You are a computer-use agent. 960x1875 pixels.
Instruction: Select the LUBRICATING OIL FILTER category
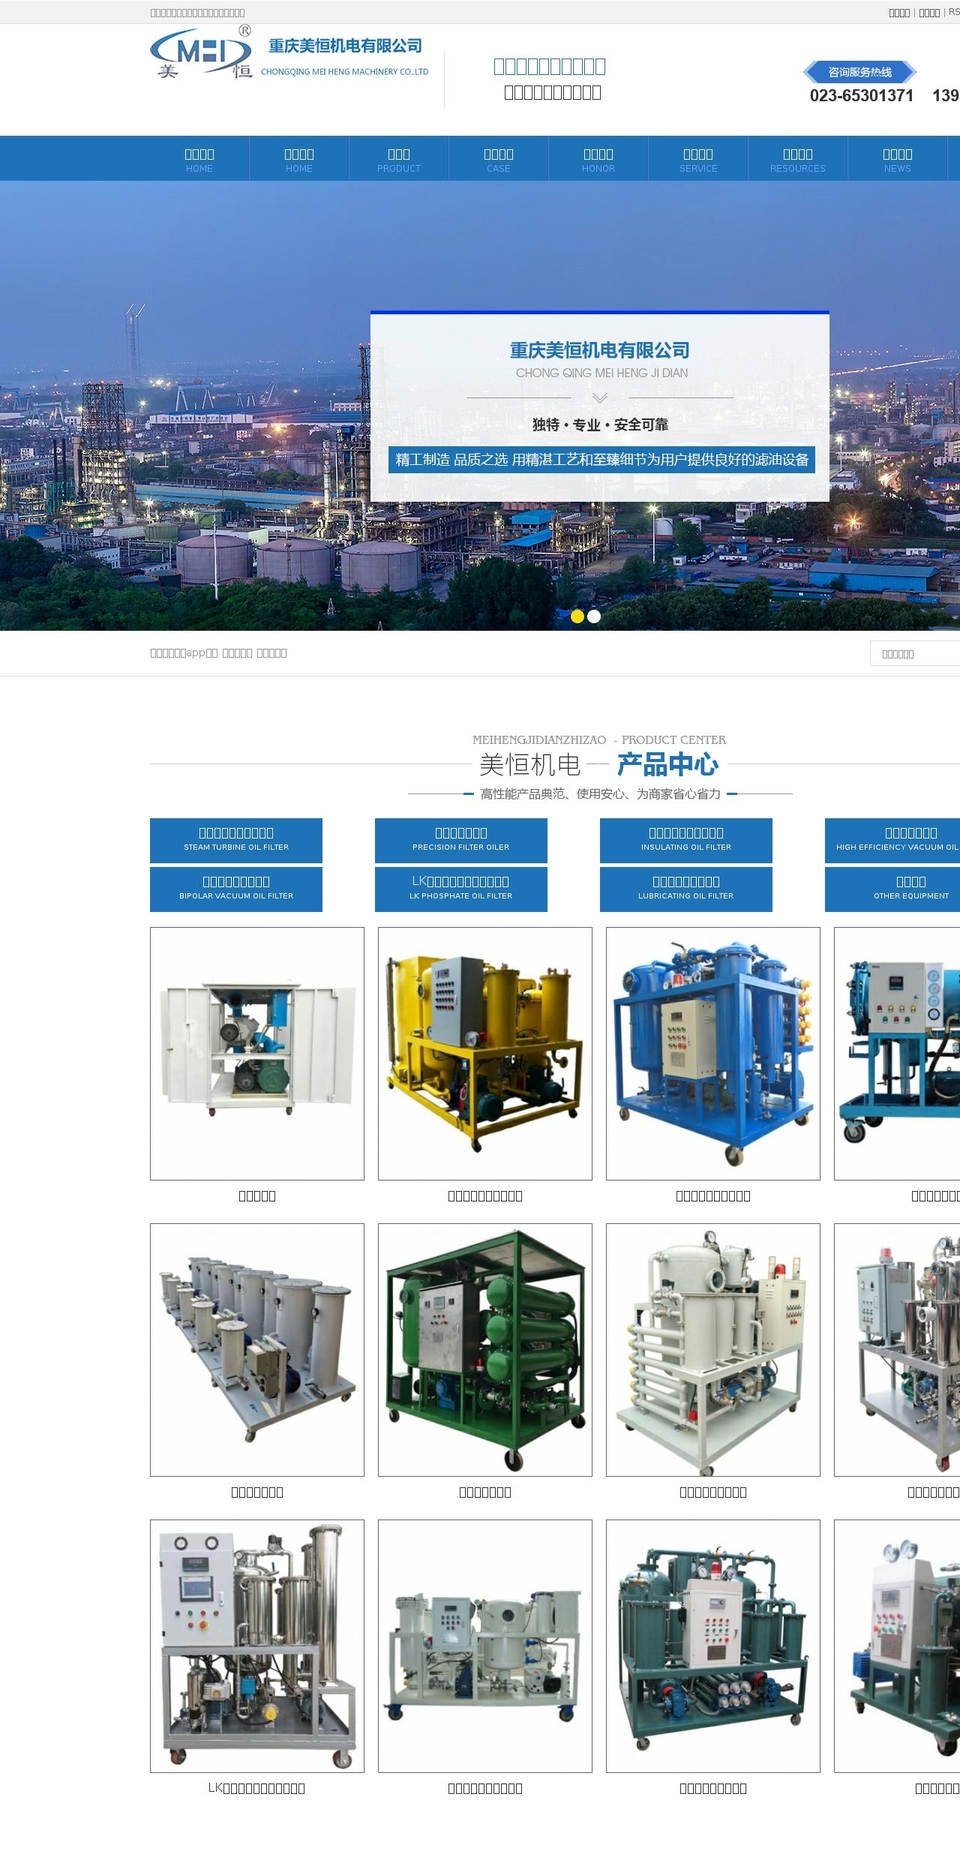(686, 889)
